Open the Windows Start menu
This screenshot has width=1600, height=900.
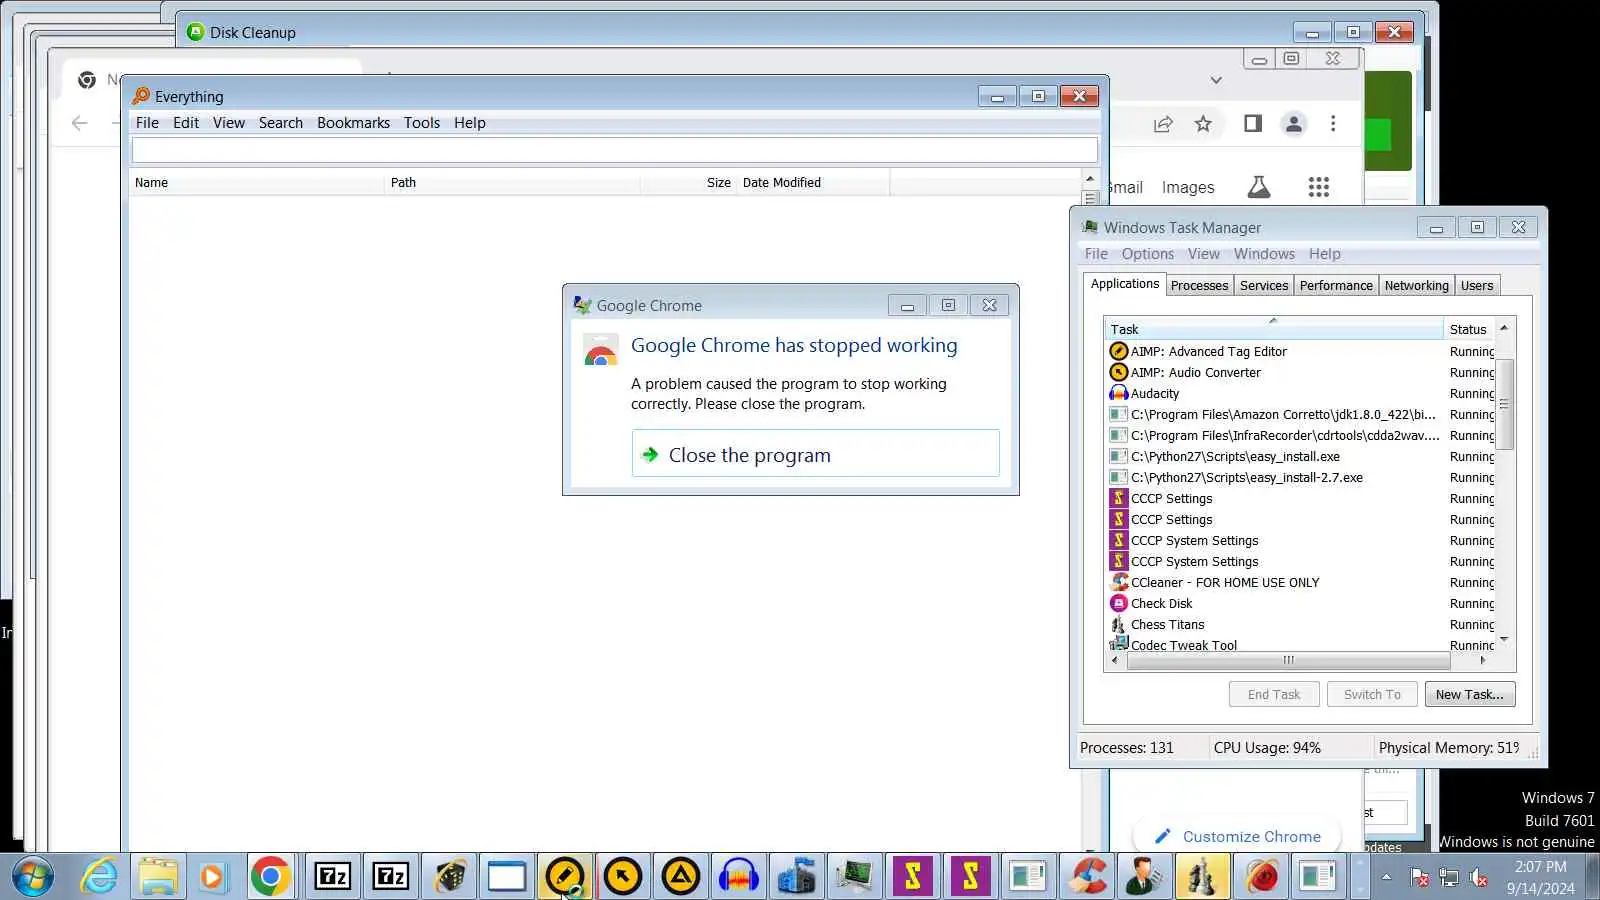click(32, 877)
